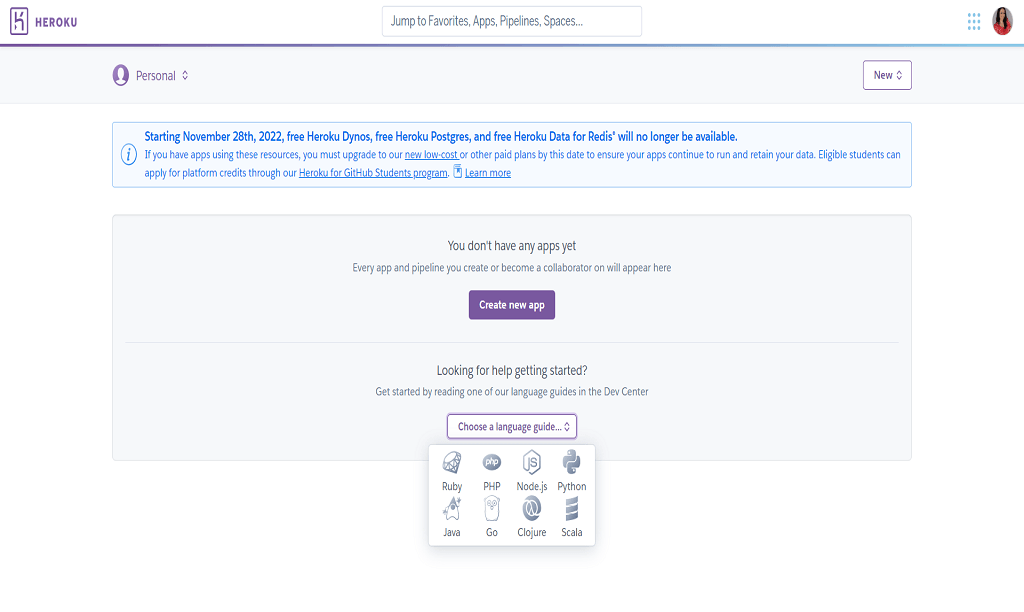Open the Python language guide
Image resolution: width=1024 pixels, height=612 pixels.
[x=571, y=471]
